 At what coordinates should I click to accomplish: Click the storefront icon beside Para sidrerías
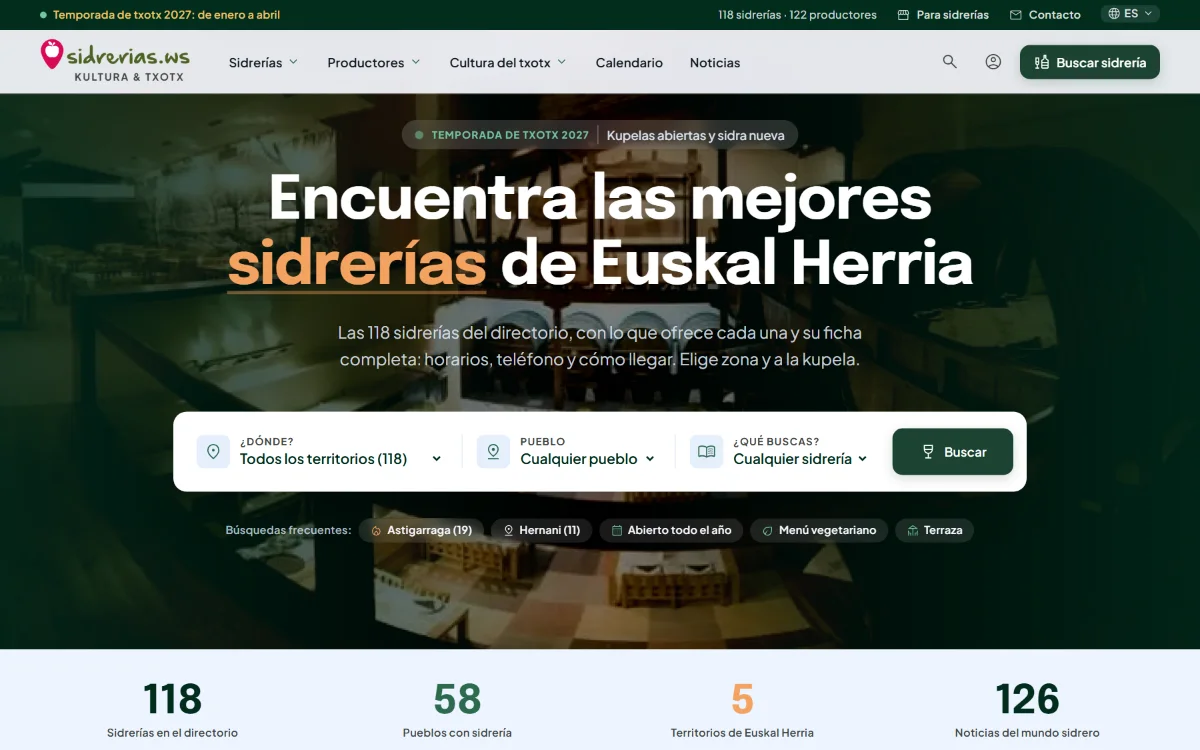pyautogui.click(x=904, y=15)
